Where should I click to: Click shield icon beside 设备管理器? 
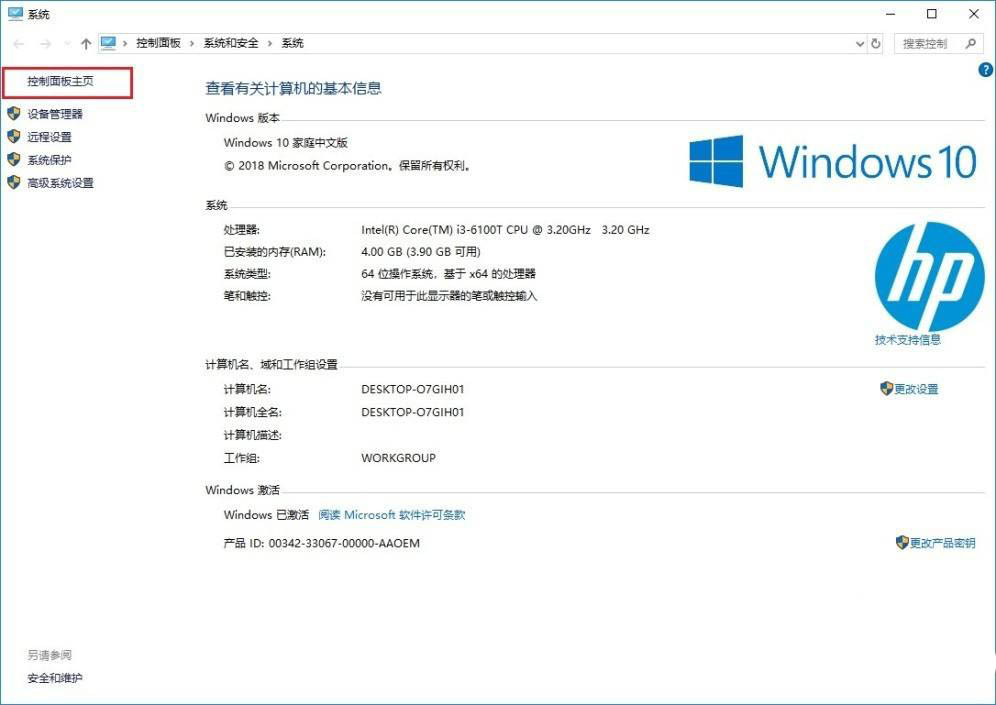click(13, 114)
